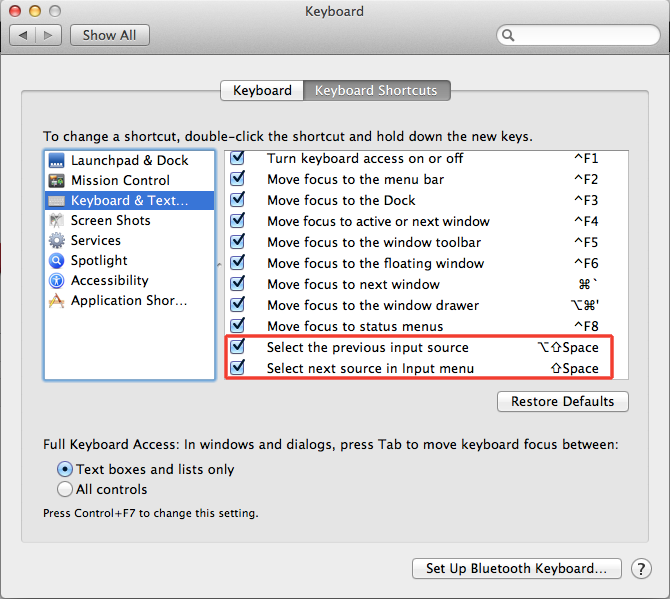Click 'Select the previous input source' label
This screenshot has width=670, height=599.
point(368,347)
